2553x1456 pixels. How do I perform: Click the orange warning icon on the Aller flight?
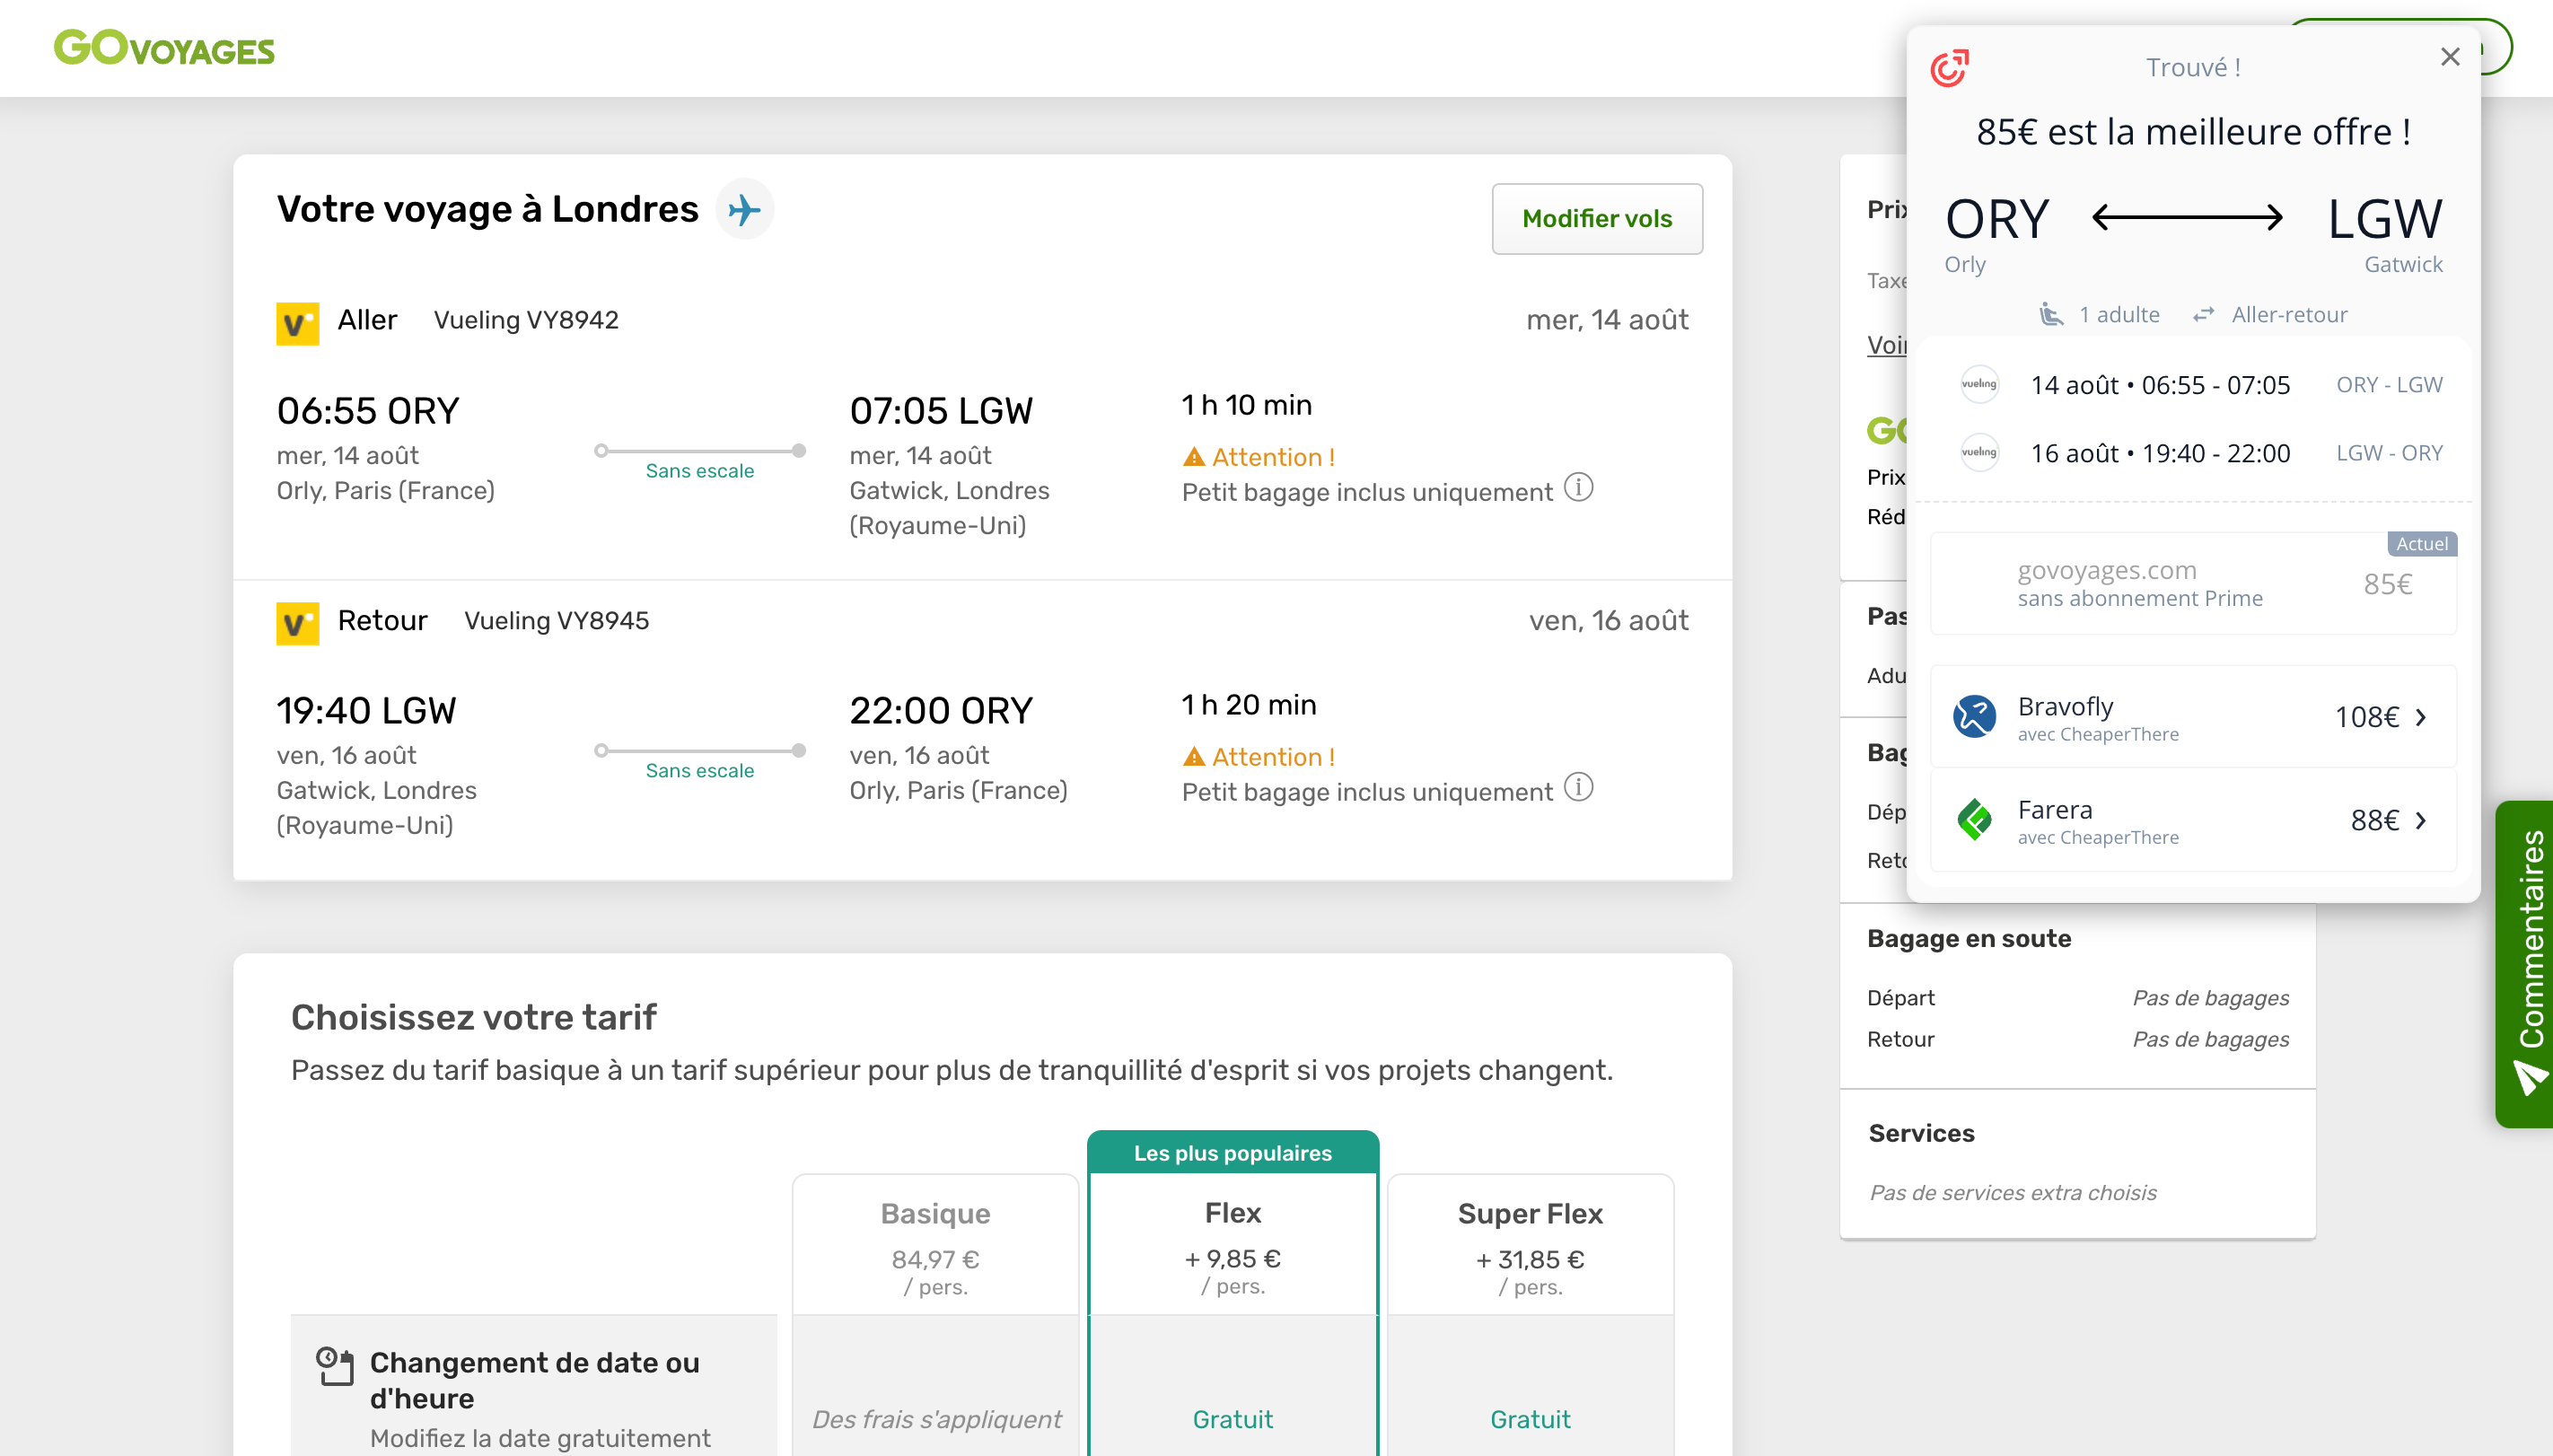pos(1193,457)
